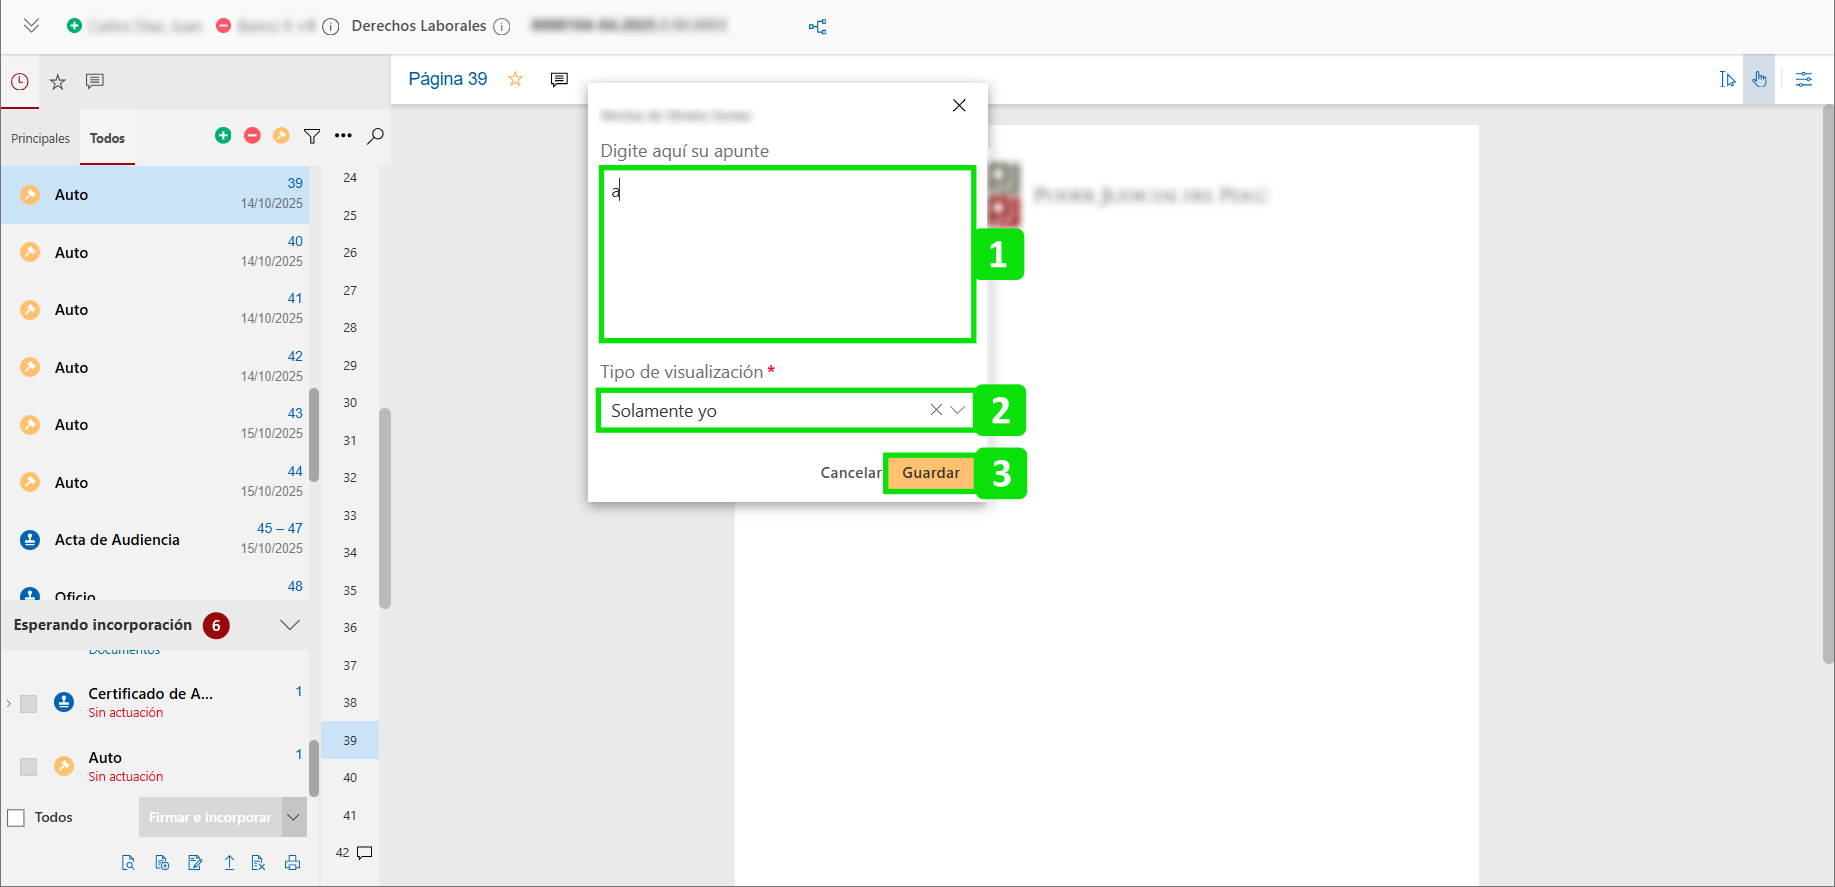Tick the checkbox for Auto Sin actuación
1835x887 pixels.
[29, 767]
